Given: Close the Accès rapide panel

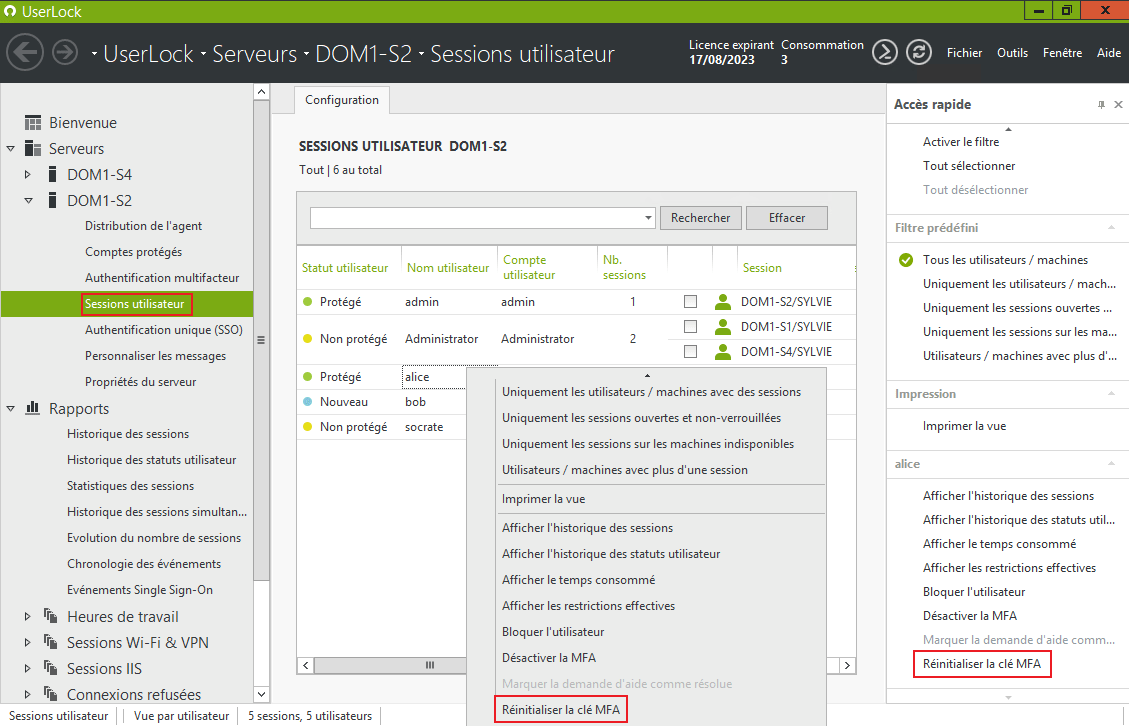Looking at the screenshot, I should coord(1118,104).
